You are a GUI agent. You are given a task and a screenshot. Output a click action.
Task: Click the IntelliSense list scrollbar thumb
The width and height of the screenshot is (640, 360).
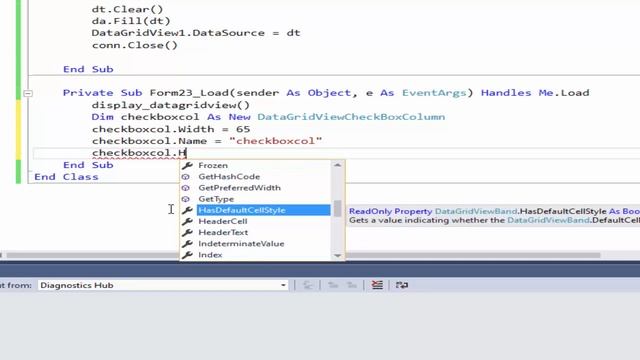coord(338,208)
